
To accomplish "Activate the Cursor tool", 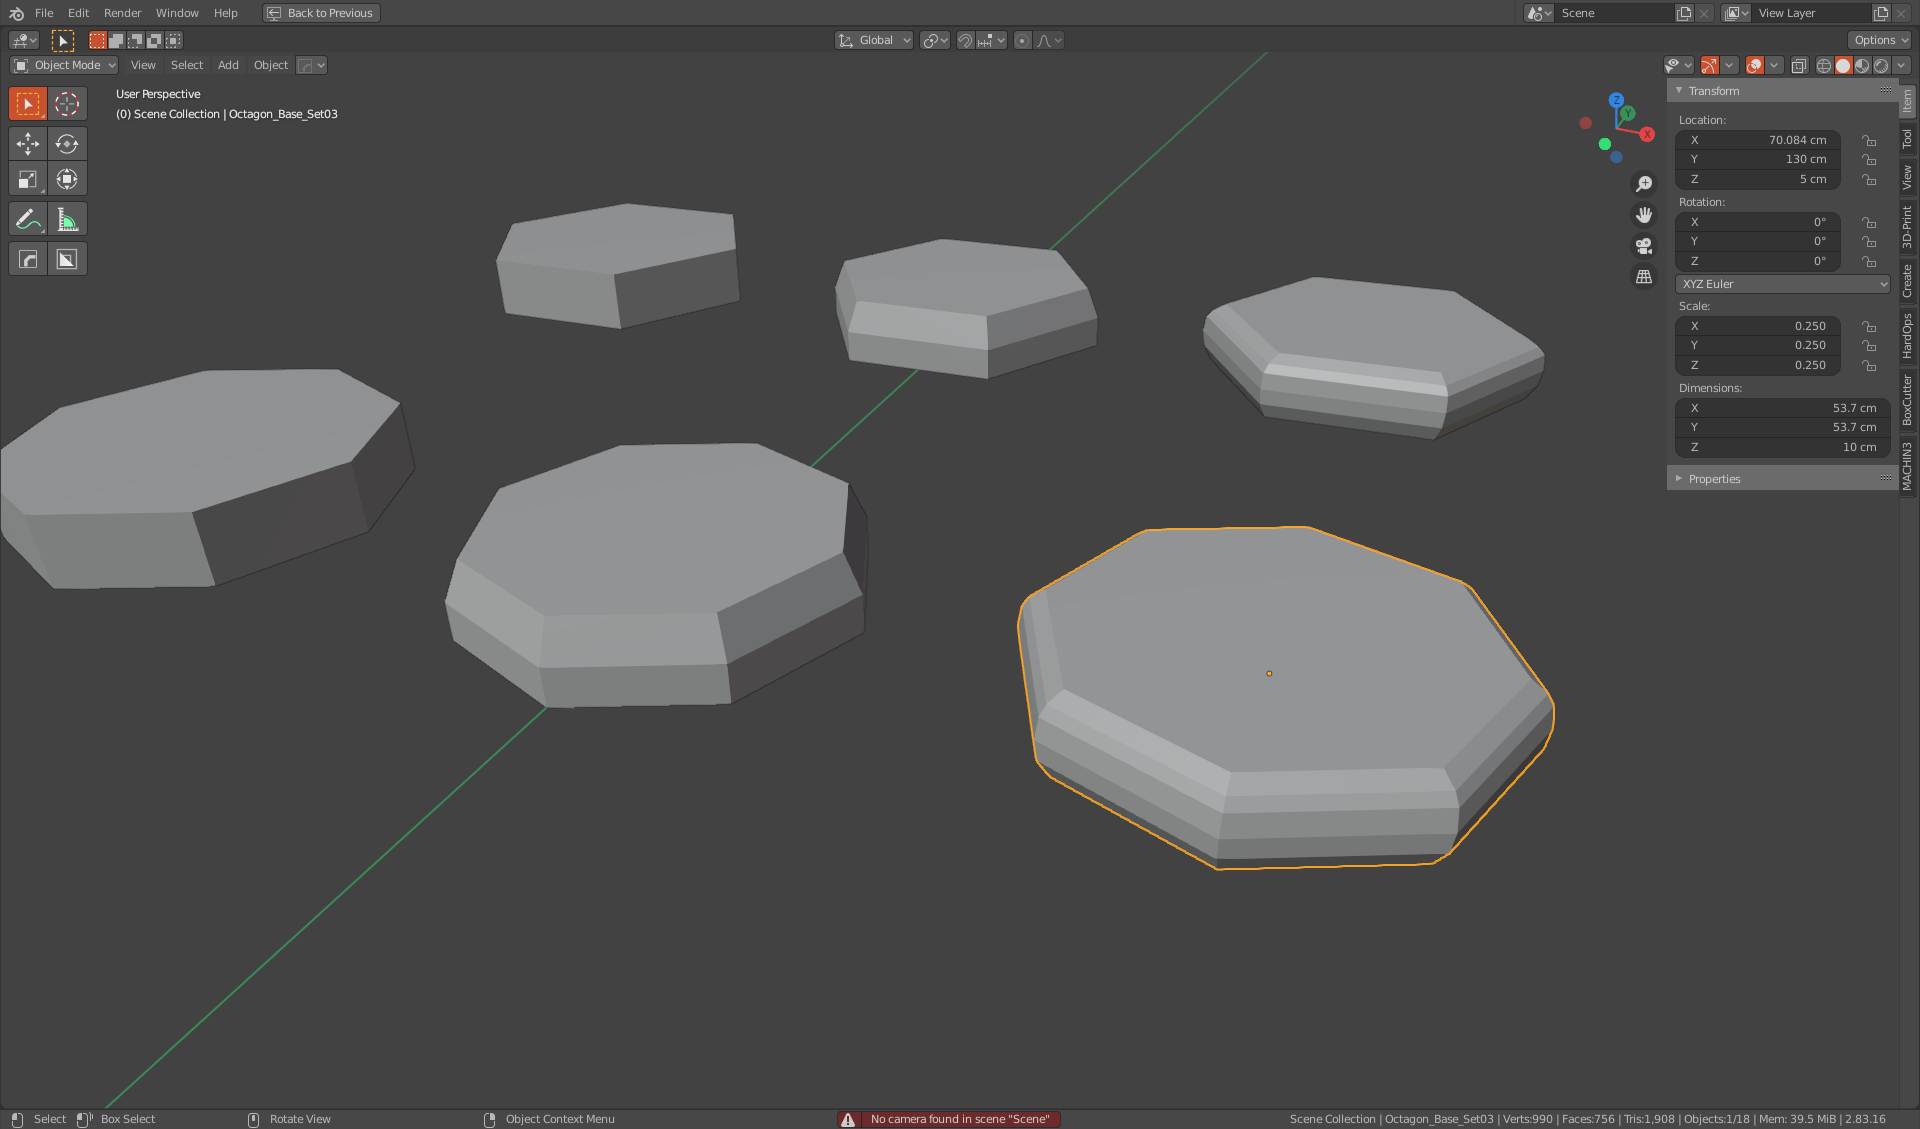I will click(x=67, y=103).
